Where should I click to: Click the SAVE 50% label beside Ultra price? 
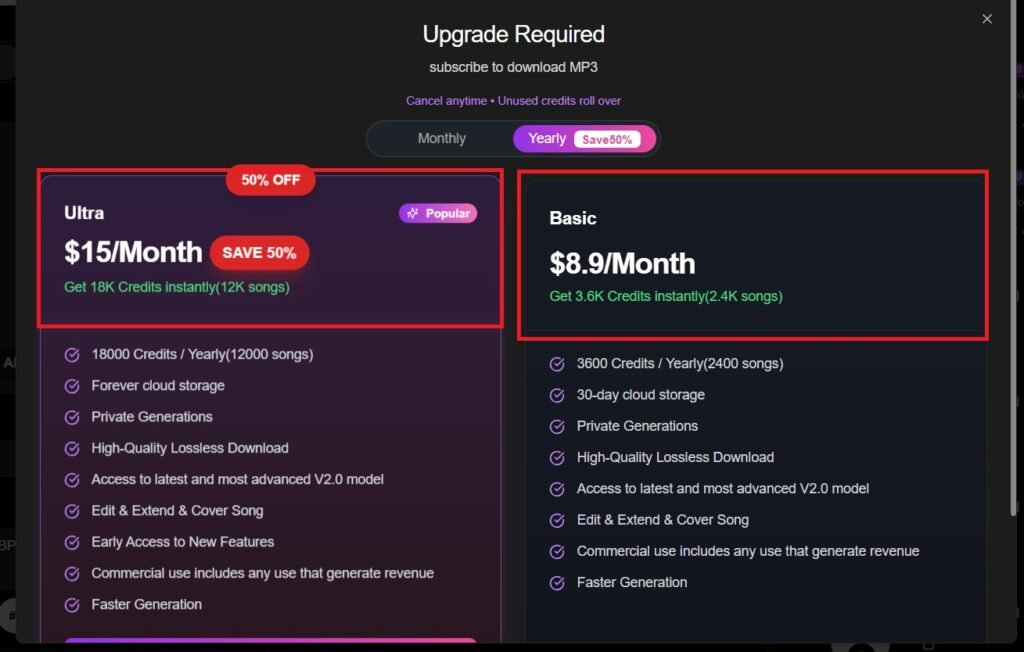[259, 253]
